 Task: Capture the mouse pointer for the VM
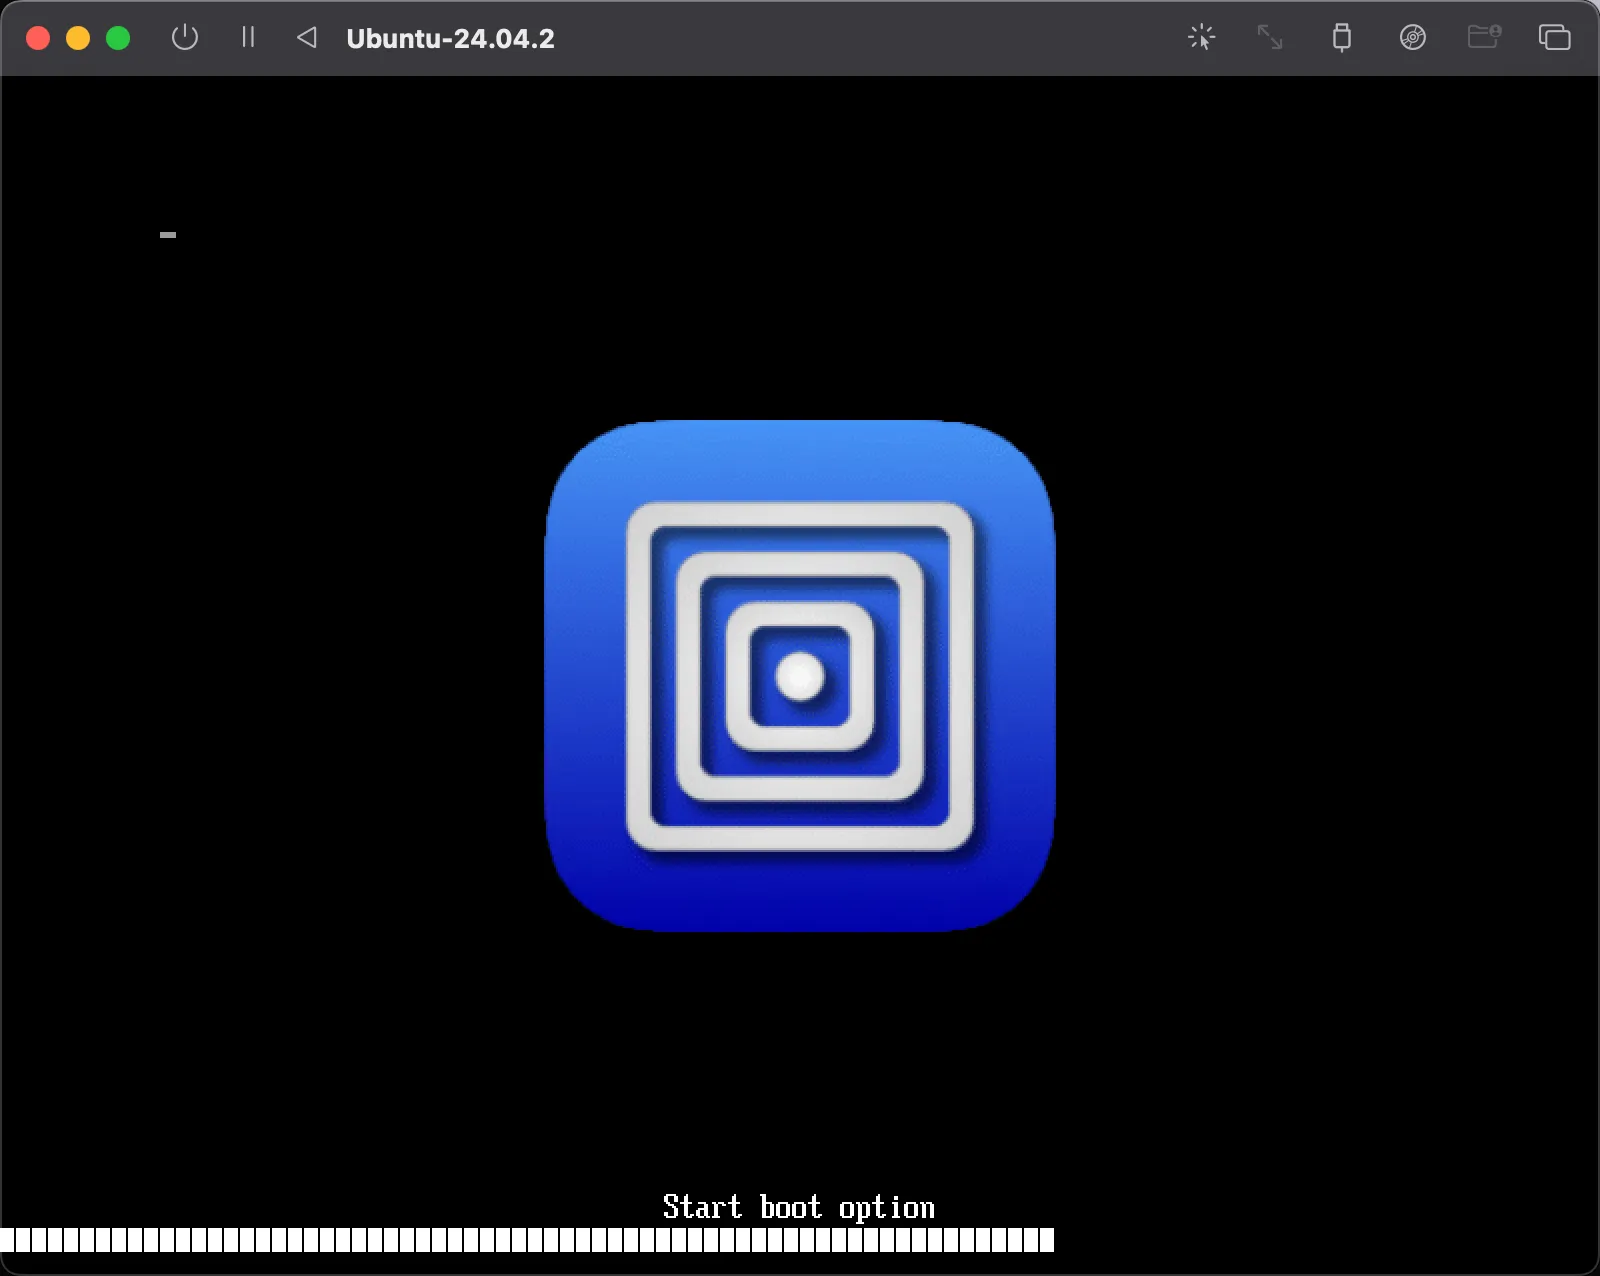click(x=1201, y=38)
